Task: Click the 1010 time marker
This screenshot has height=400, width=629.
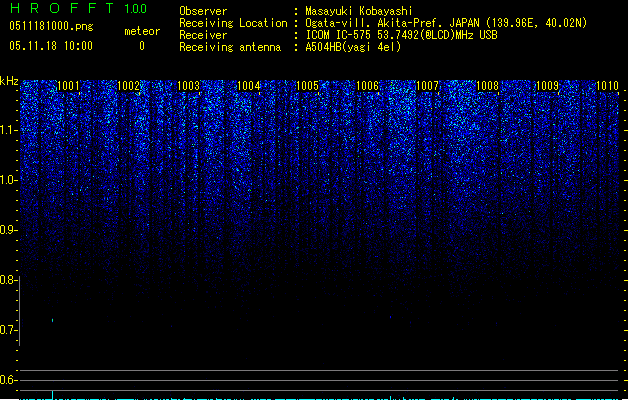Action: coord(607,86)
